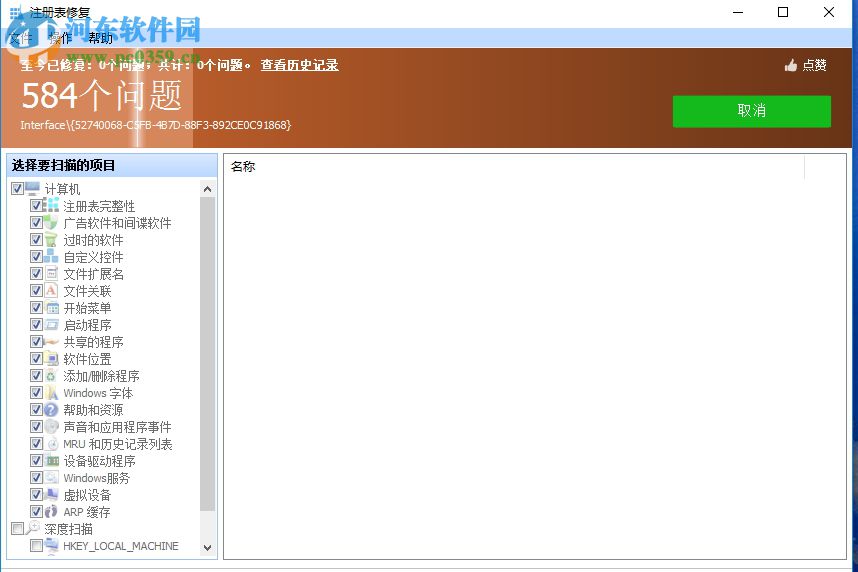The width and height of the screenshot is (858, 572).
Task: Click the 深度扫描 magnifier icon
Action: pos(33,529)
